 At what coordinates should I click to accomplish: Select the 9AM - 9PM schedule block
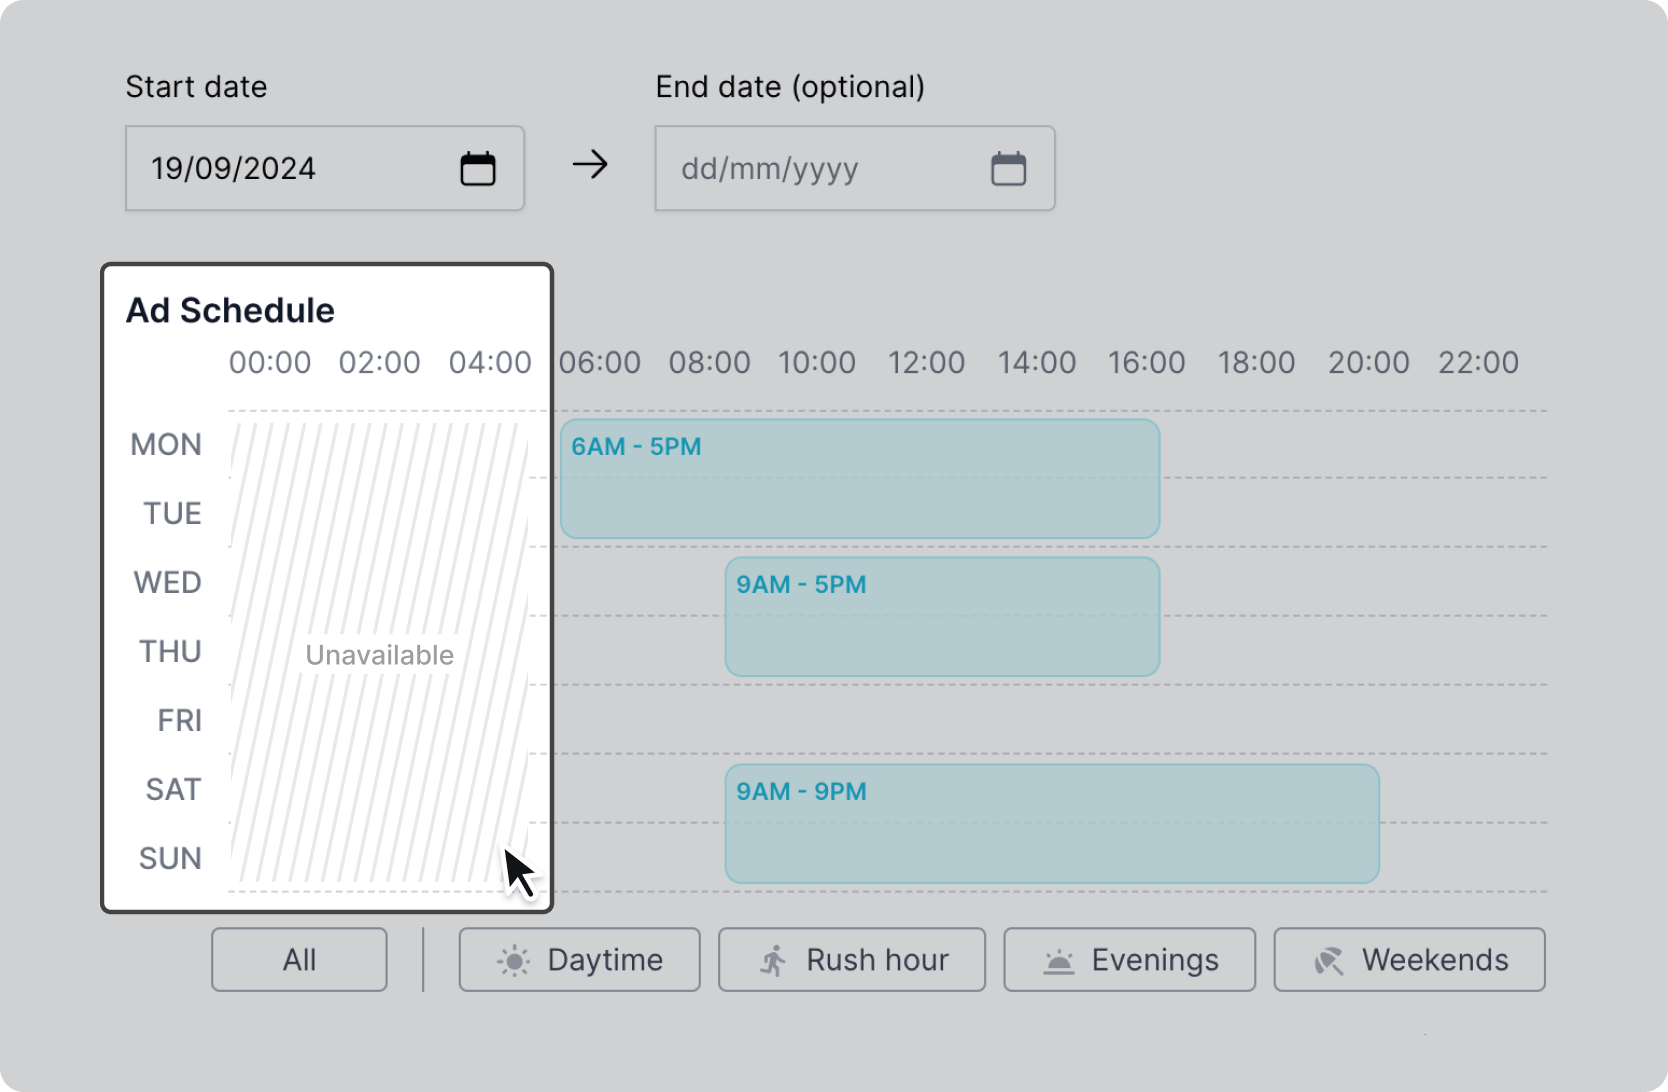tap(1052, 825)
